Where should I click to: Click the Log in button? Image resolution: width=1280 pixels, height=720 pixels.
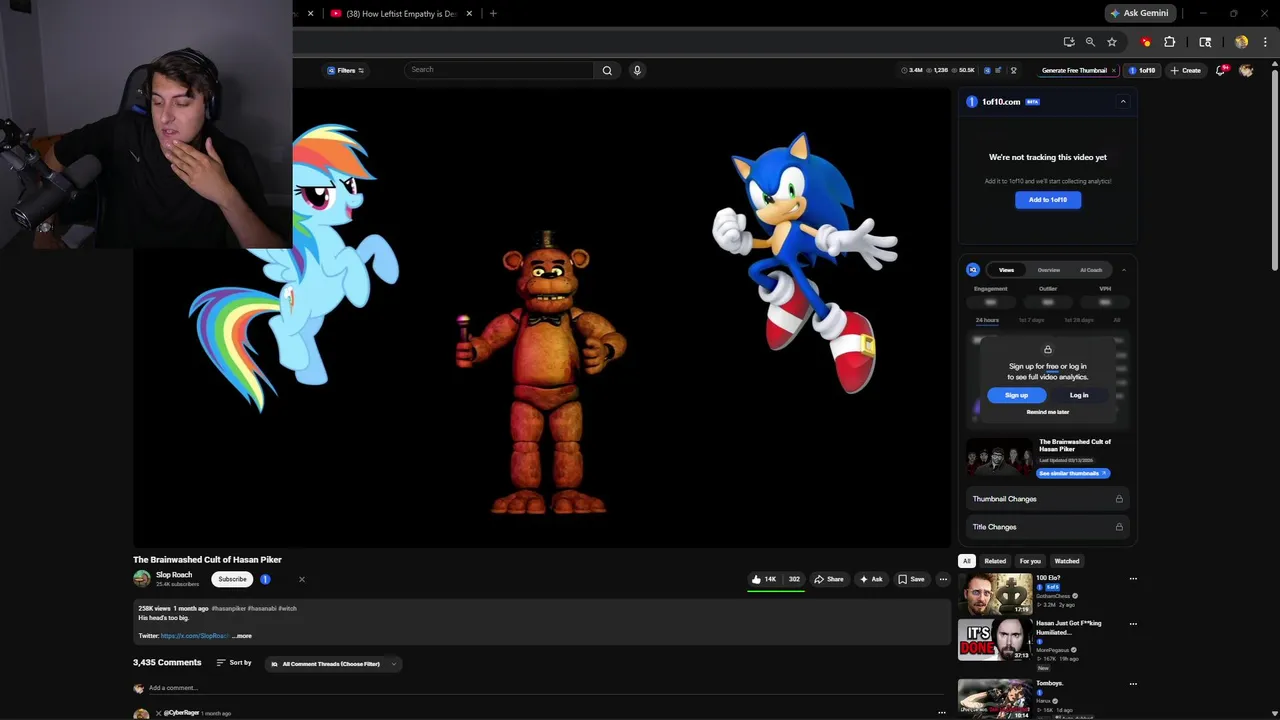1079,396
